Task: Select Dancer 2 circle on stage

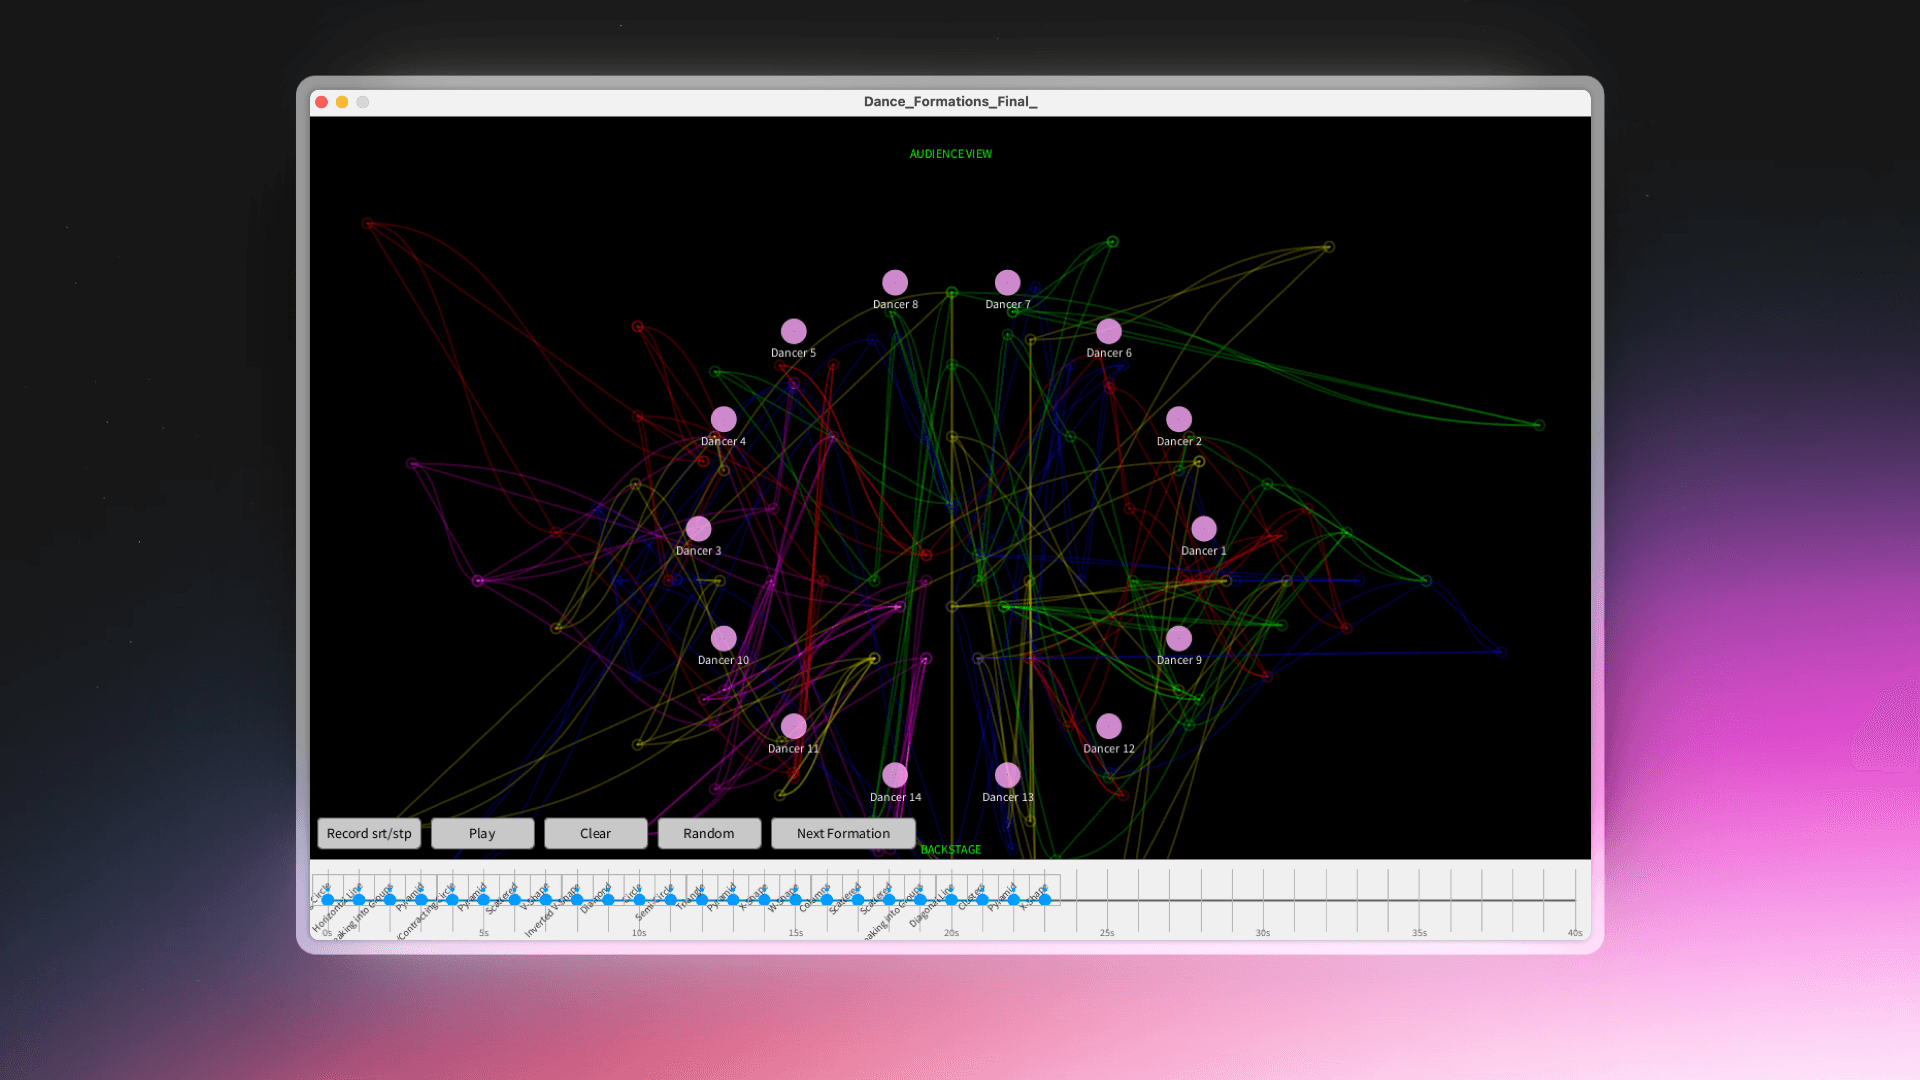Action: coord(1179,419)
